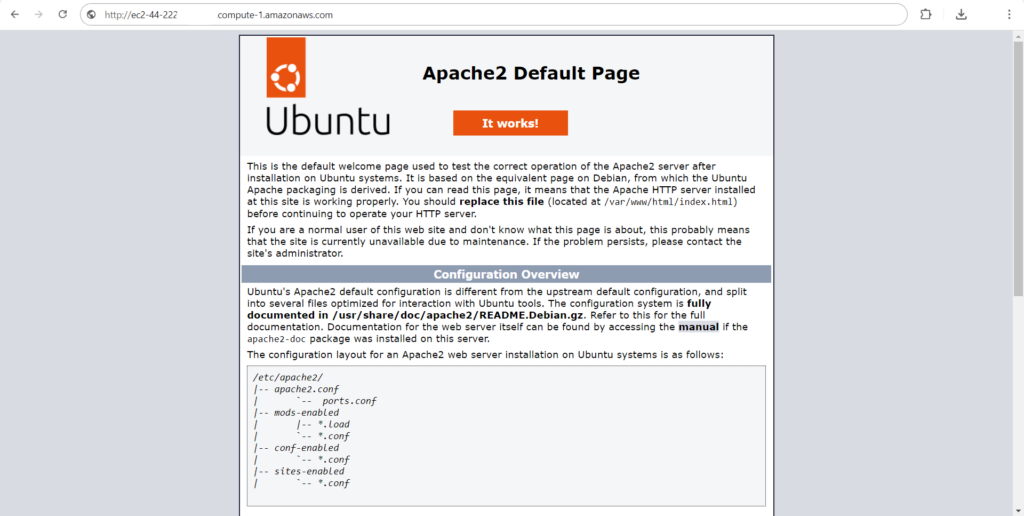Click the browser forward arrow
The image size is (1024, 516).
point(39,14)
